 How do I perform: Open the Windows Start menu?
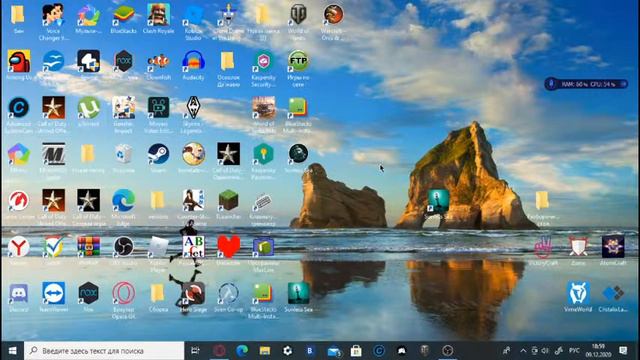[x=12, y=351]
